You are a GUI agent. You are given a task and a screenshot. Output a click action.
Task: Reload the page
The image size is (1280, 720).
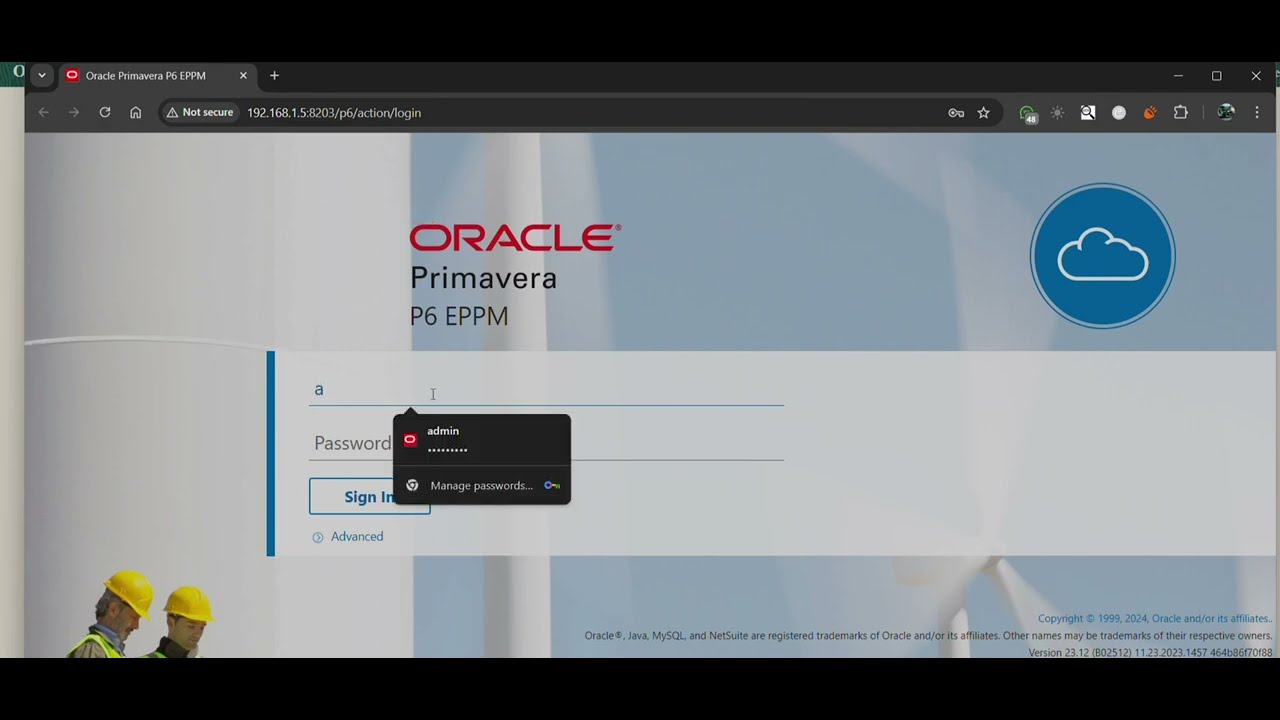click(105, 113)
